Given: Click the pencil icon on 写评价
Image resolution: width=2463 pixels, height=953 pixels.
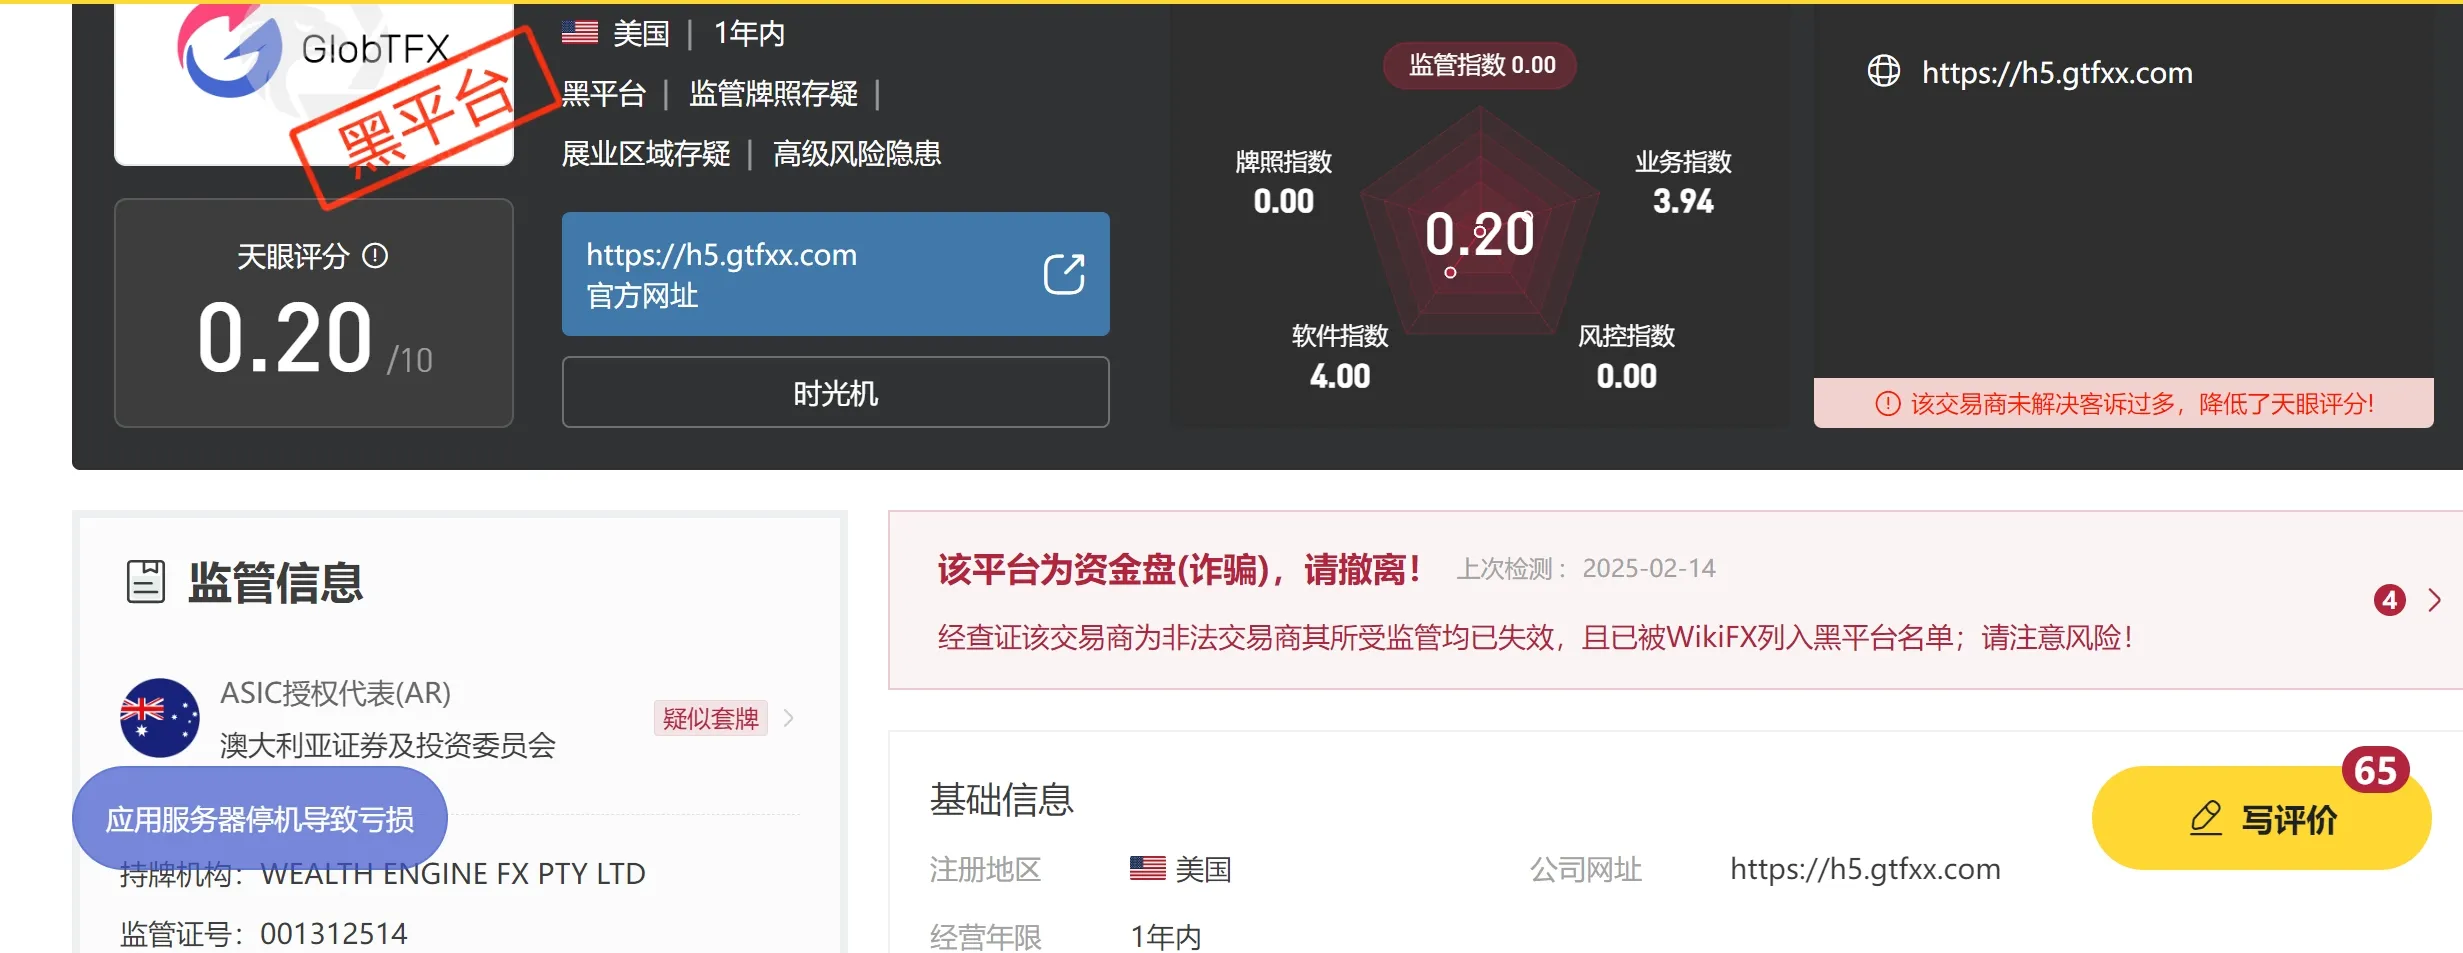Looking at the screenshot, I should pyautogui.click(x=2206, y=818).
